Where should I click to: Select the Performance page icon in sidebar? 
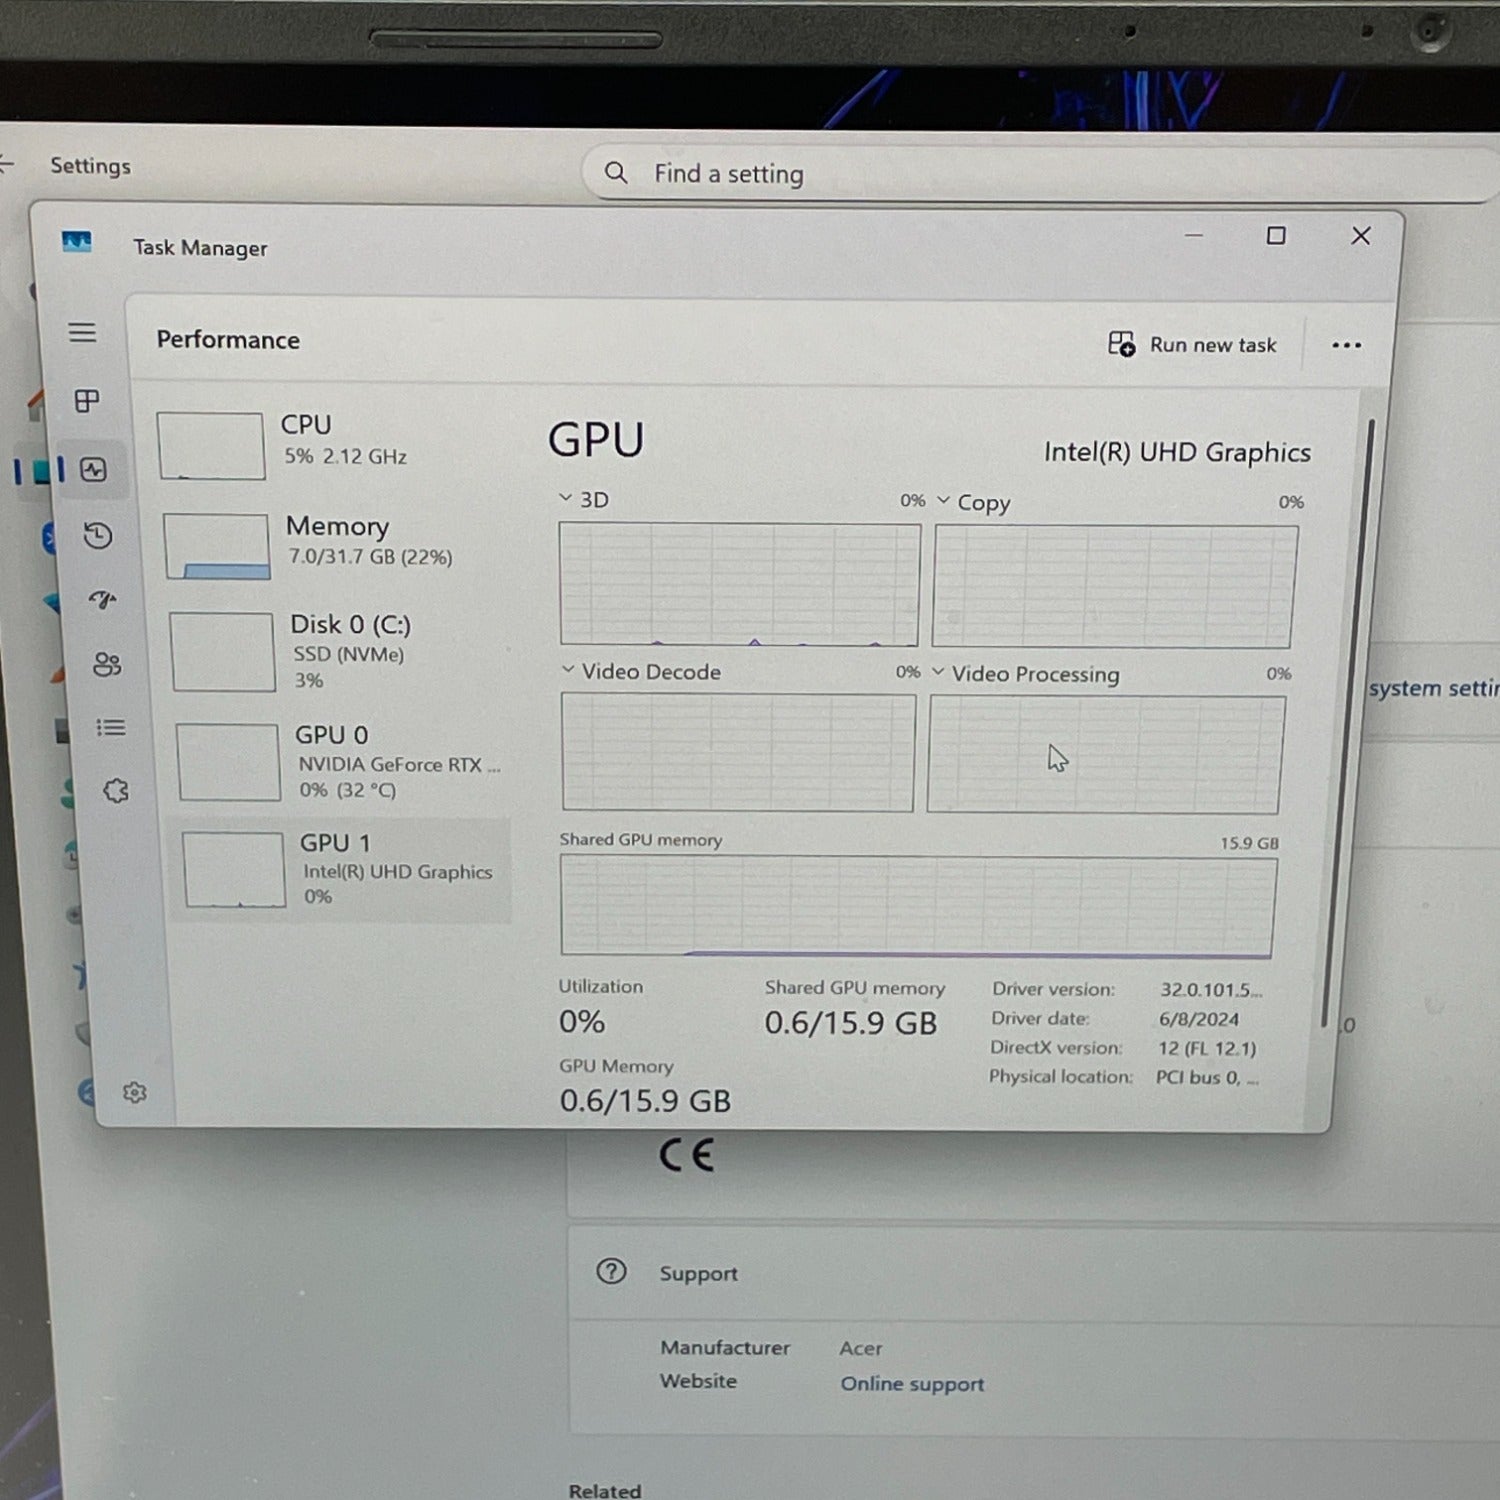pyautogui.click(x=93, y=469)
